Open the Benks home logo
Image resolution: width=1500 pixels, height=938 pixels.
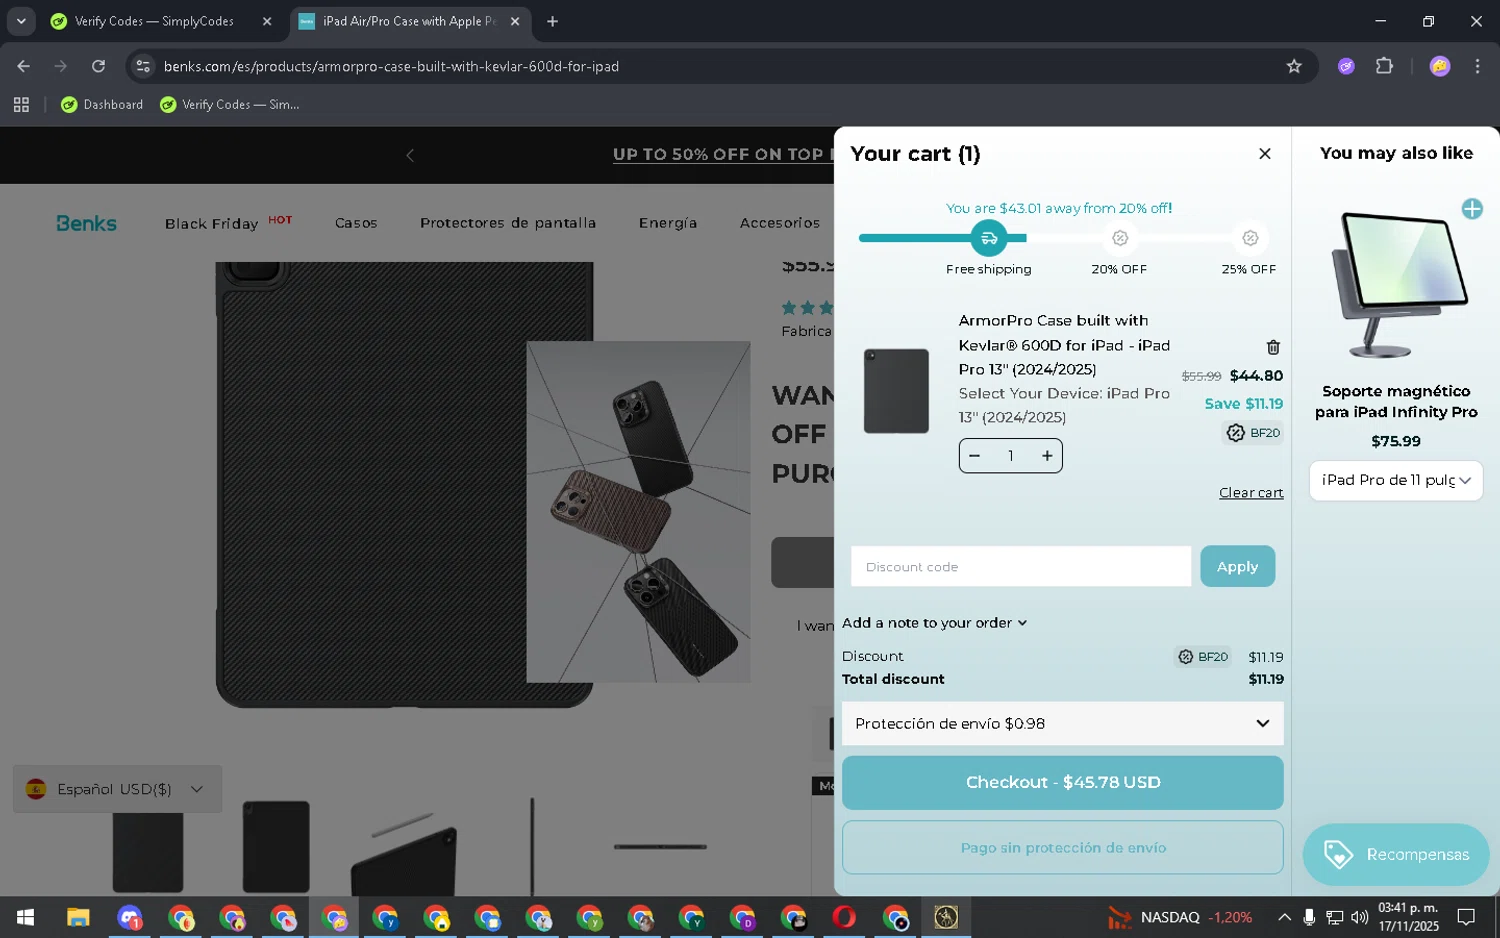pyautogui.click(x=86, y=223)
